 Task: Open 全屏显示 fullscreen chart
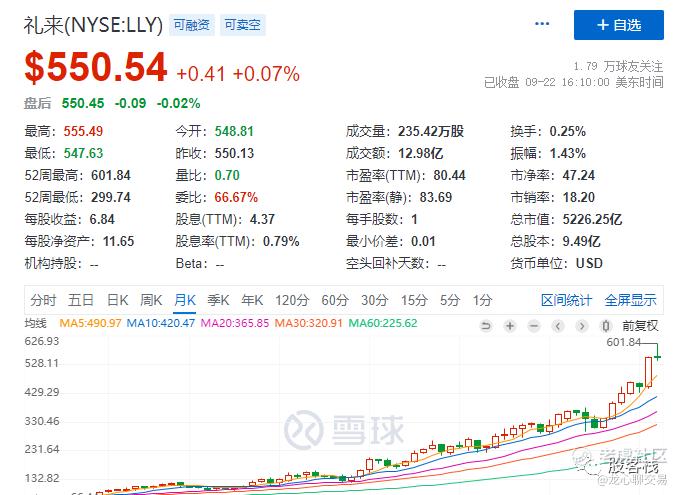click(x=631, y=300)
